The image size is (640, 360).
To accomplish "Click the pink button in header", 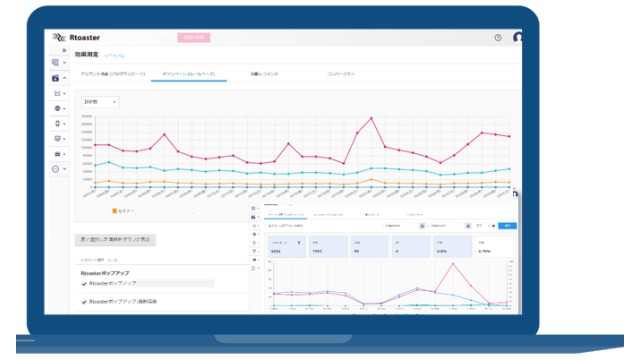I will click(x=193, y=38).
